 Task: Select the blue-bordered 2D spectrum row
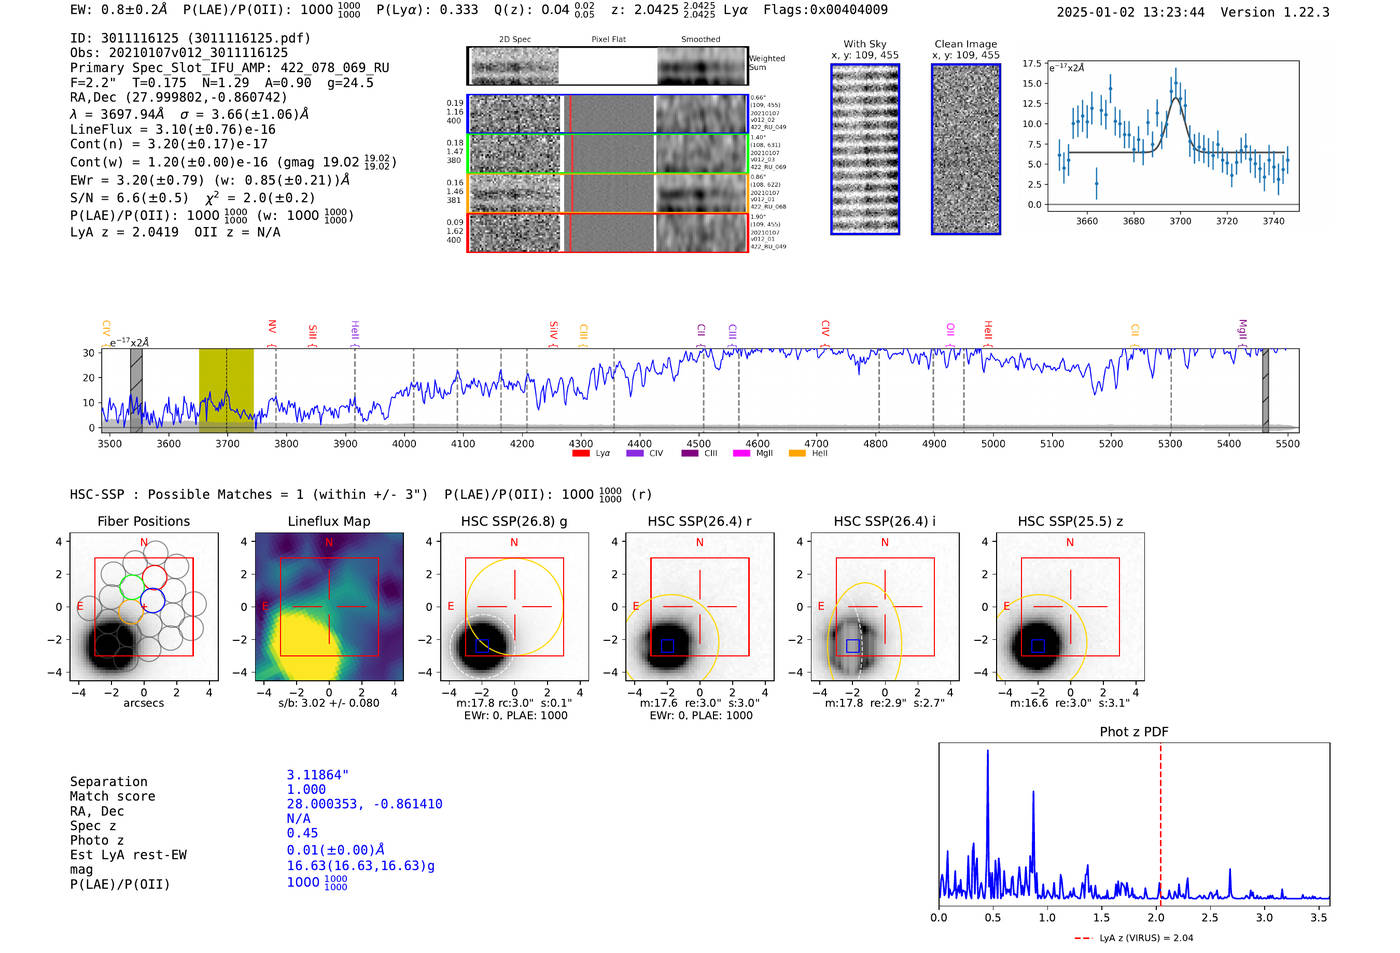point(607,114)
